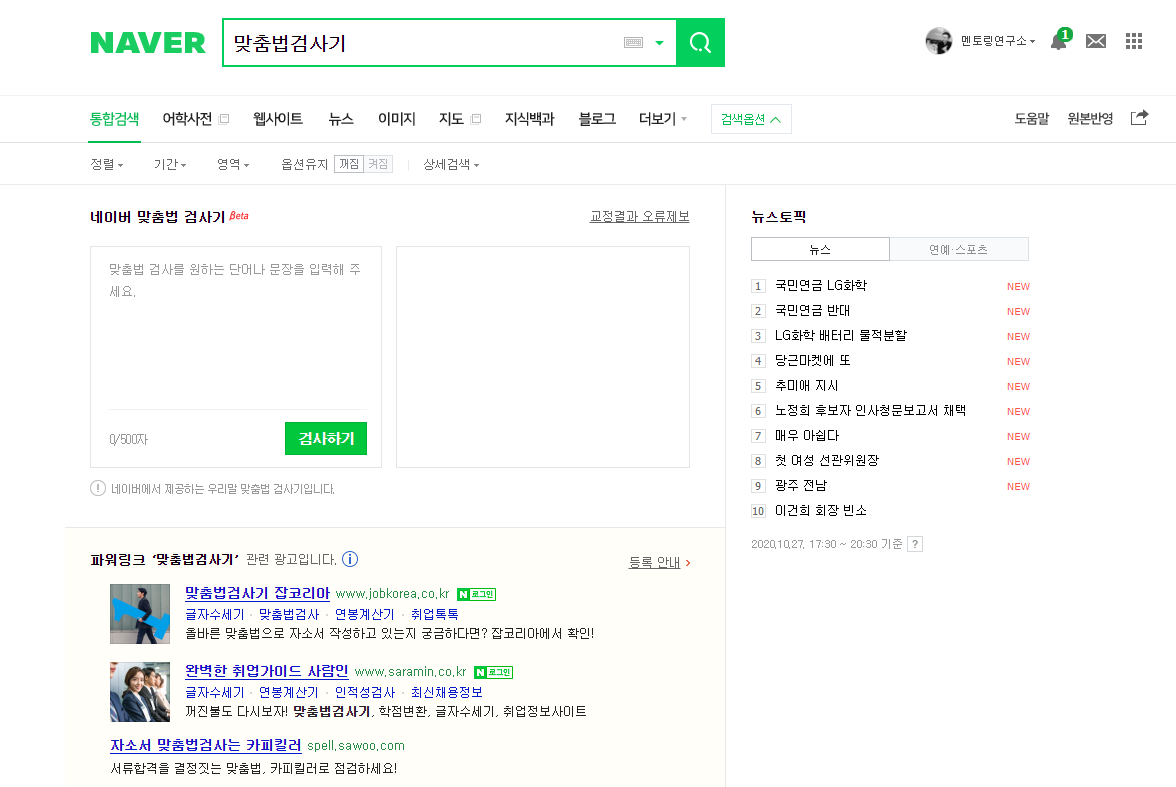Click the saramin ad thumbnail image
The height and width of the screenshot is (787, 1176).
point(140,692)
